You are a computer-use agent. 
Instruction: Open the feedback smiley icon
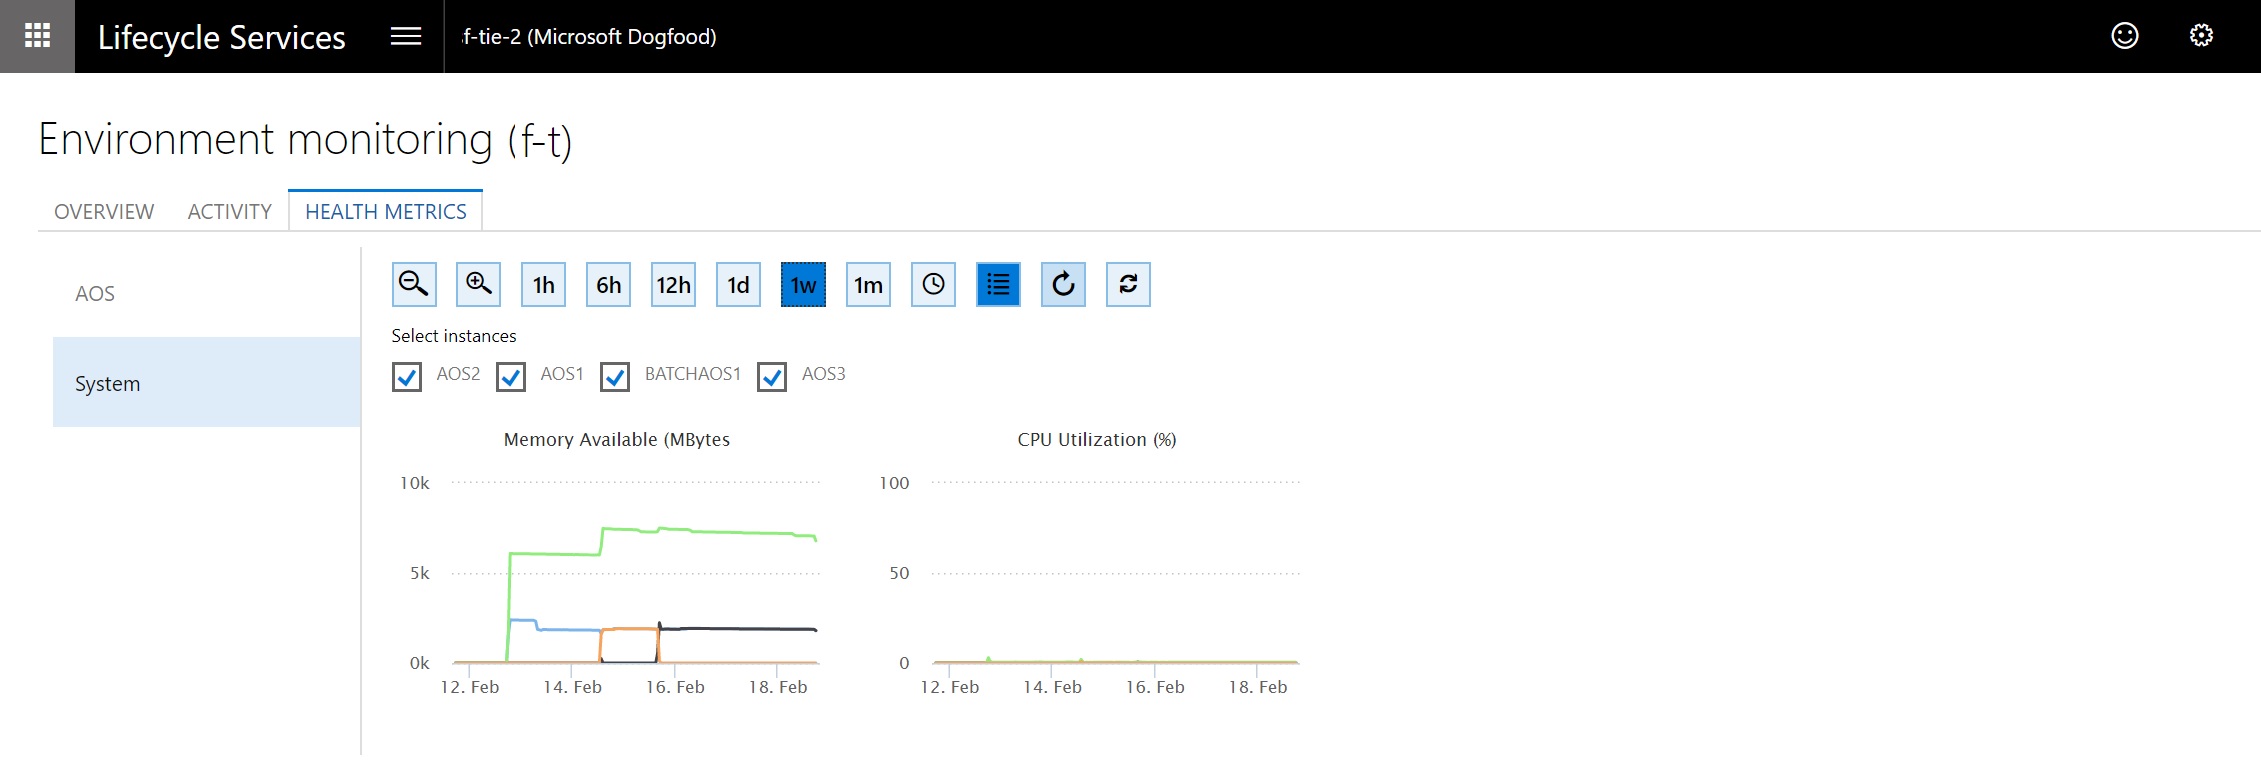(2124, 36)
